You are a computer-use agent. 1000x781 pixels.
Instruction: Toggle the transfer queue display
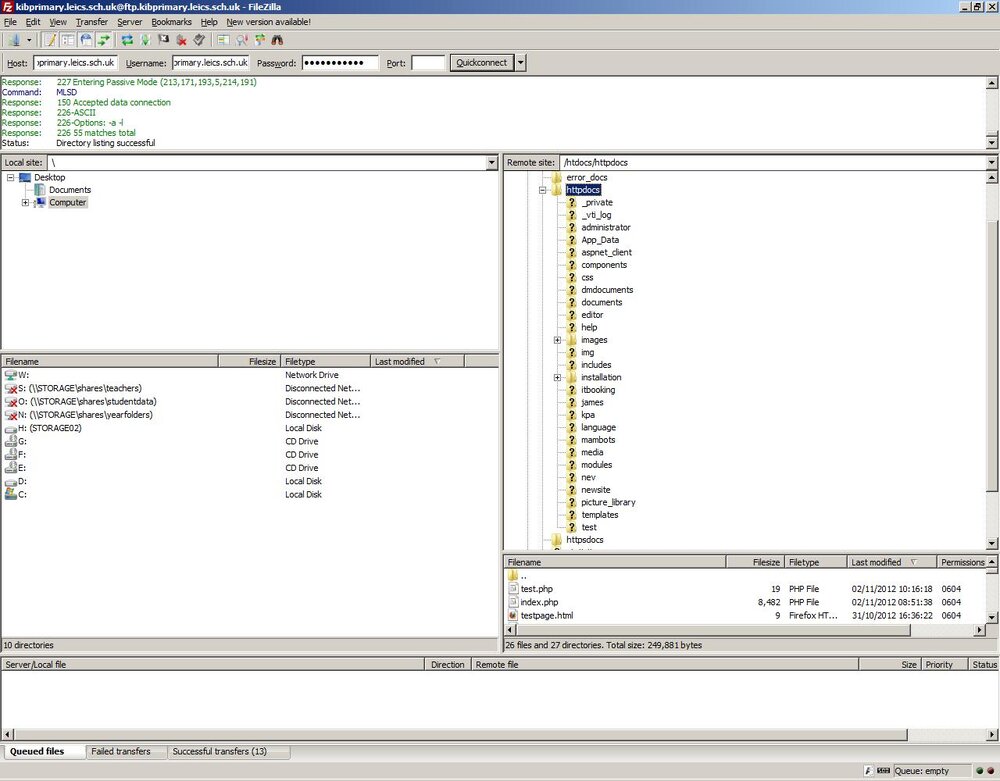(x=103, y=40)
